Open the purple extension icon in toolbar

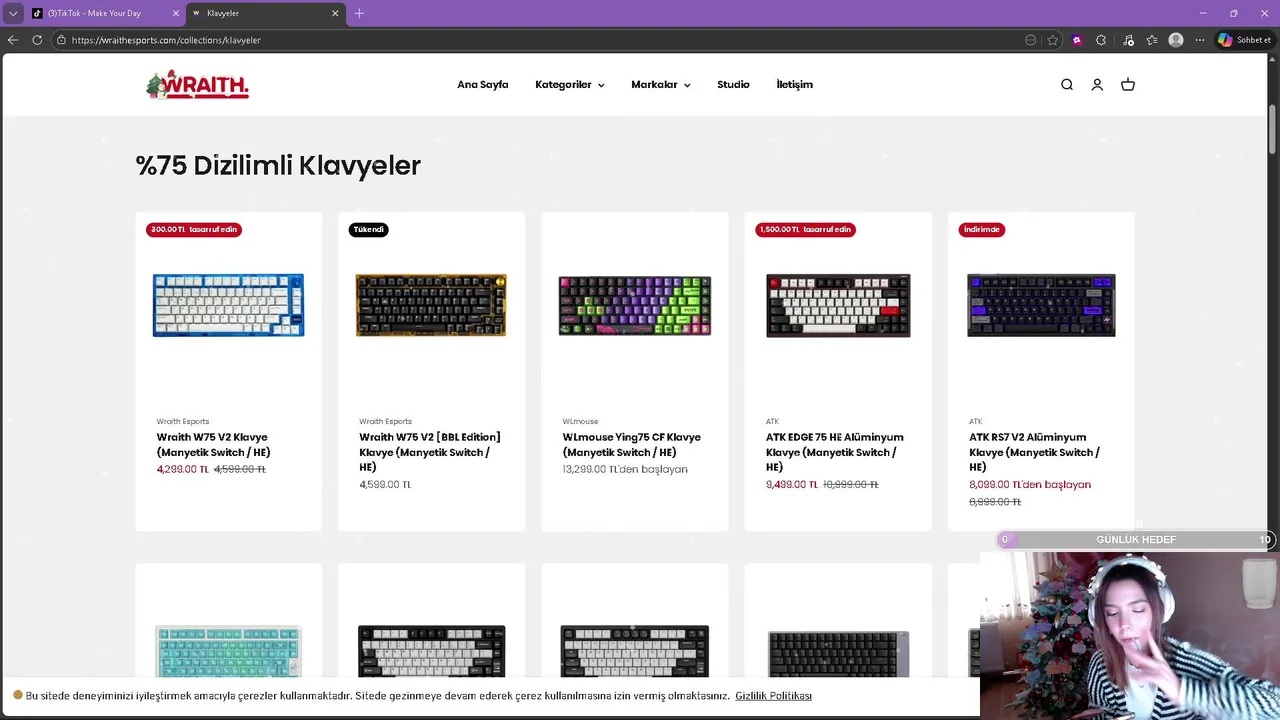click(1077, 40)
